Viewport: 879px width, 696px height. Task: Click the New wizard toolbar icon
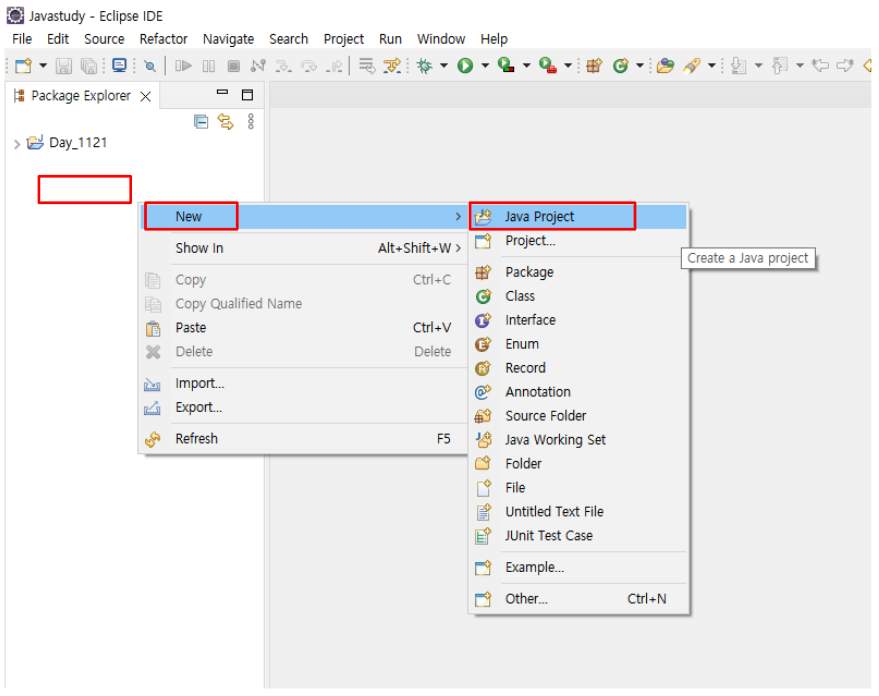point(24,66)
